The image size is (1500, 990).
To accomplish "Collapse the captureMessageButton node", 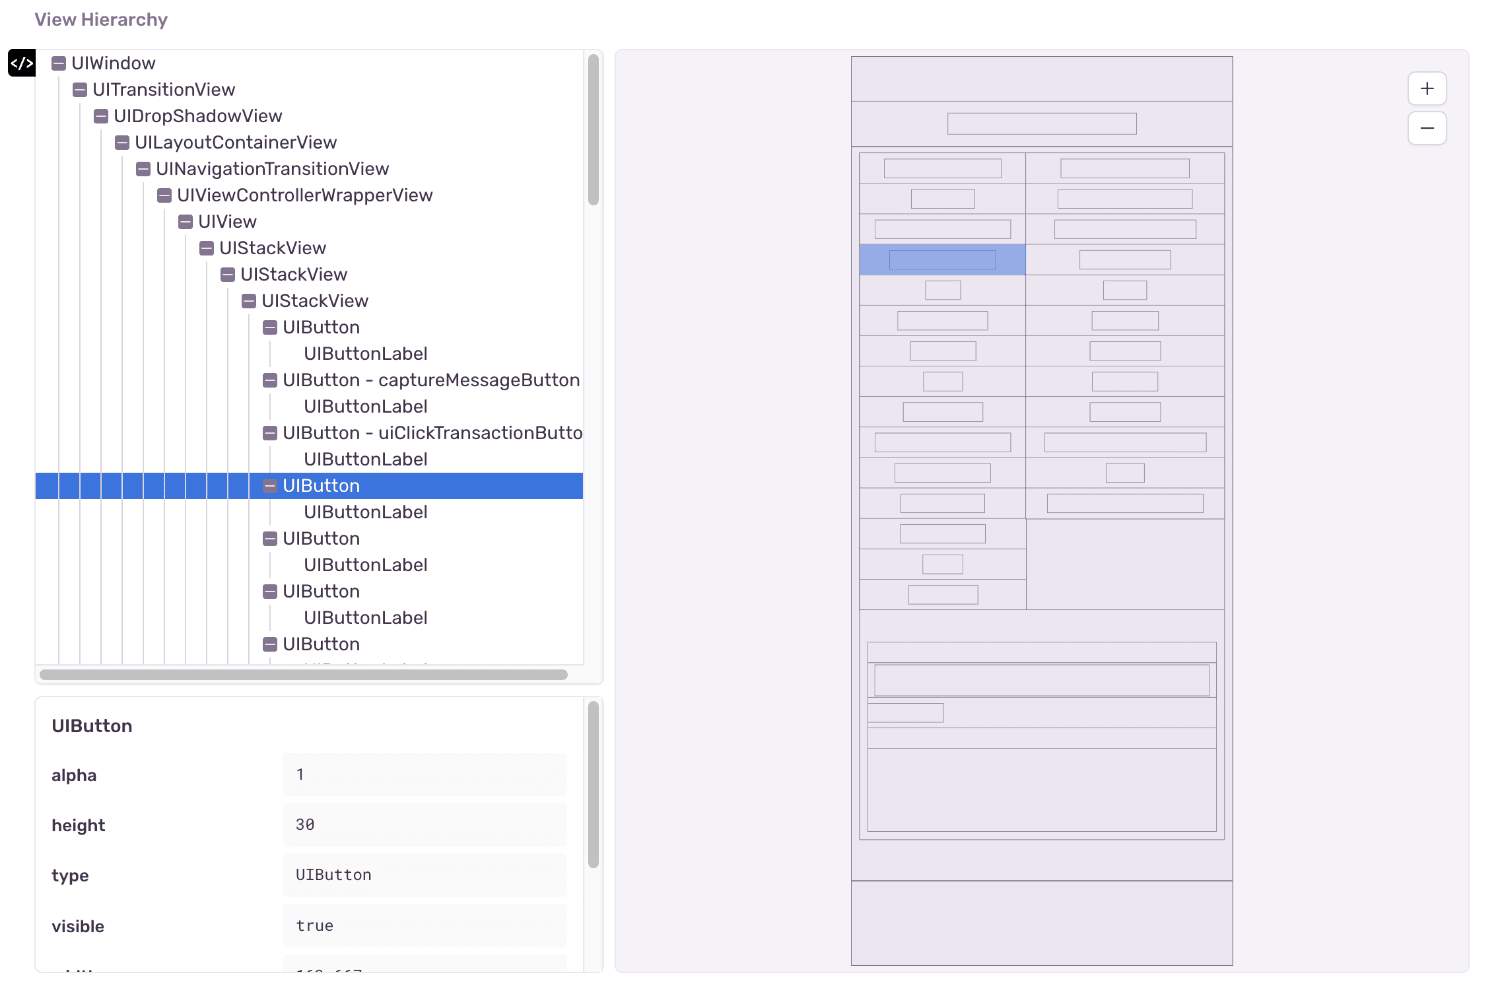I will point(269,380).
